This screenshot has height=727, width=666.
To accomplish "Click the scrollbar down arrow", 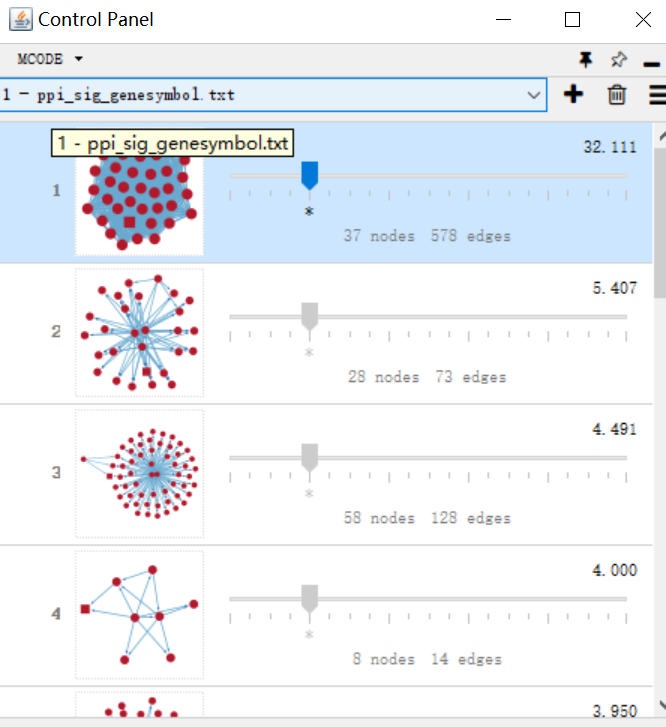I will pyautogui.click(x=661, y=705).
